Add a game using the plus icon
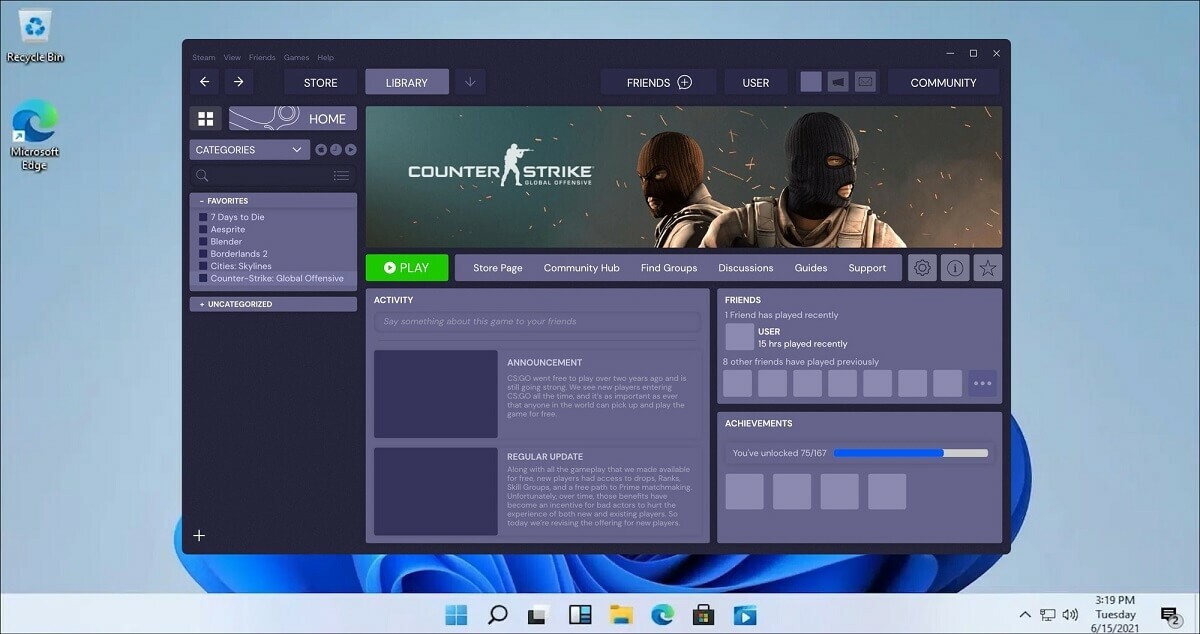The image size is (1200, 634). pyautogui.click(x=199, y=536)
